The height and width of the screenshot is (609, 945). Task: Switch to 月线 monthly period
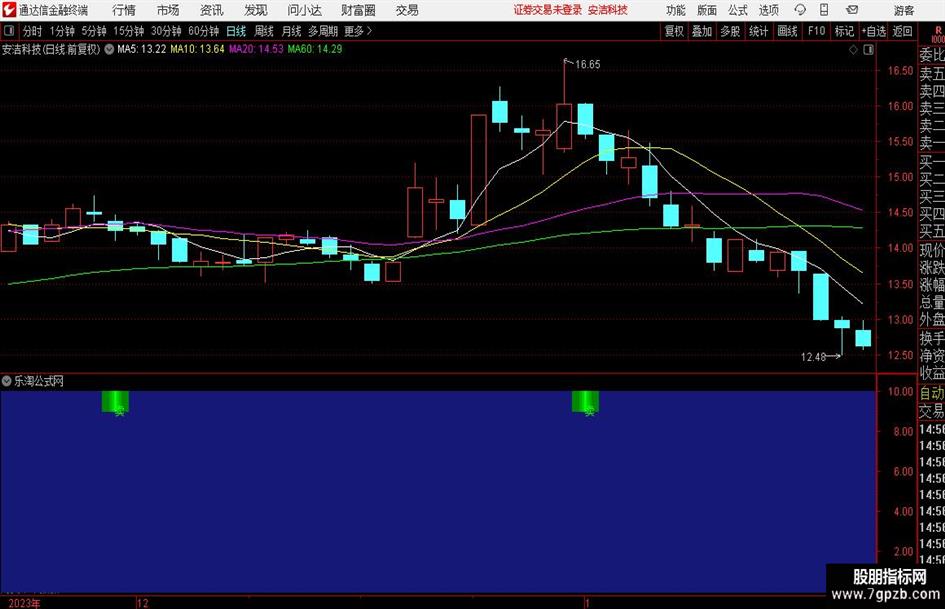tap(292, 31)
